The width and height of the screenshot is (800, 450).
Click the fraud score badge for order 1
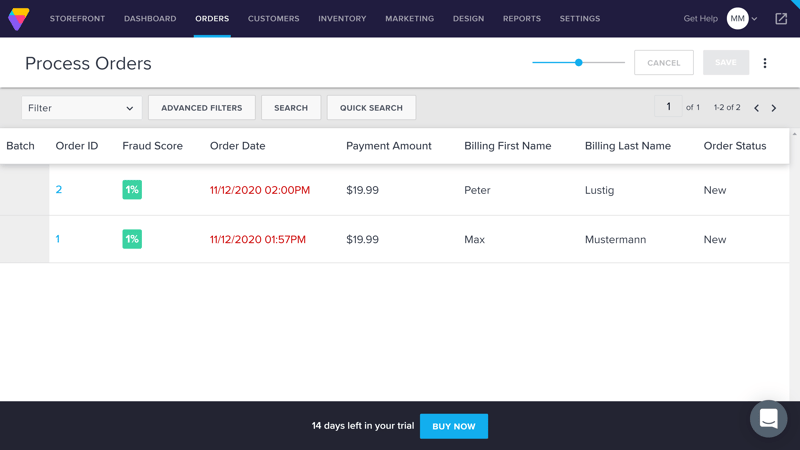(132, 239)
